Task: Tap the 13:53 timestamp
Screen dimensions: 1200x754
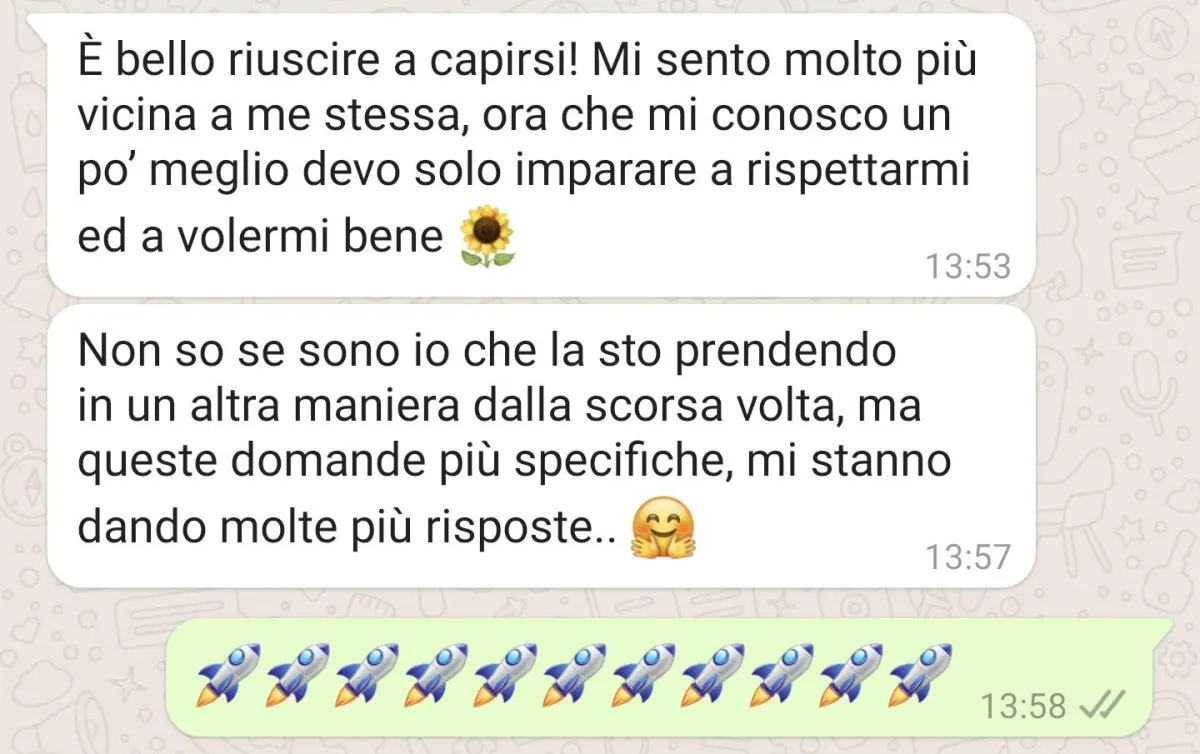Action: pyautogui.click(x=968, y=266)
